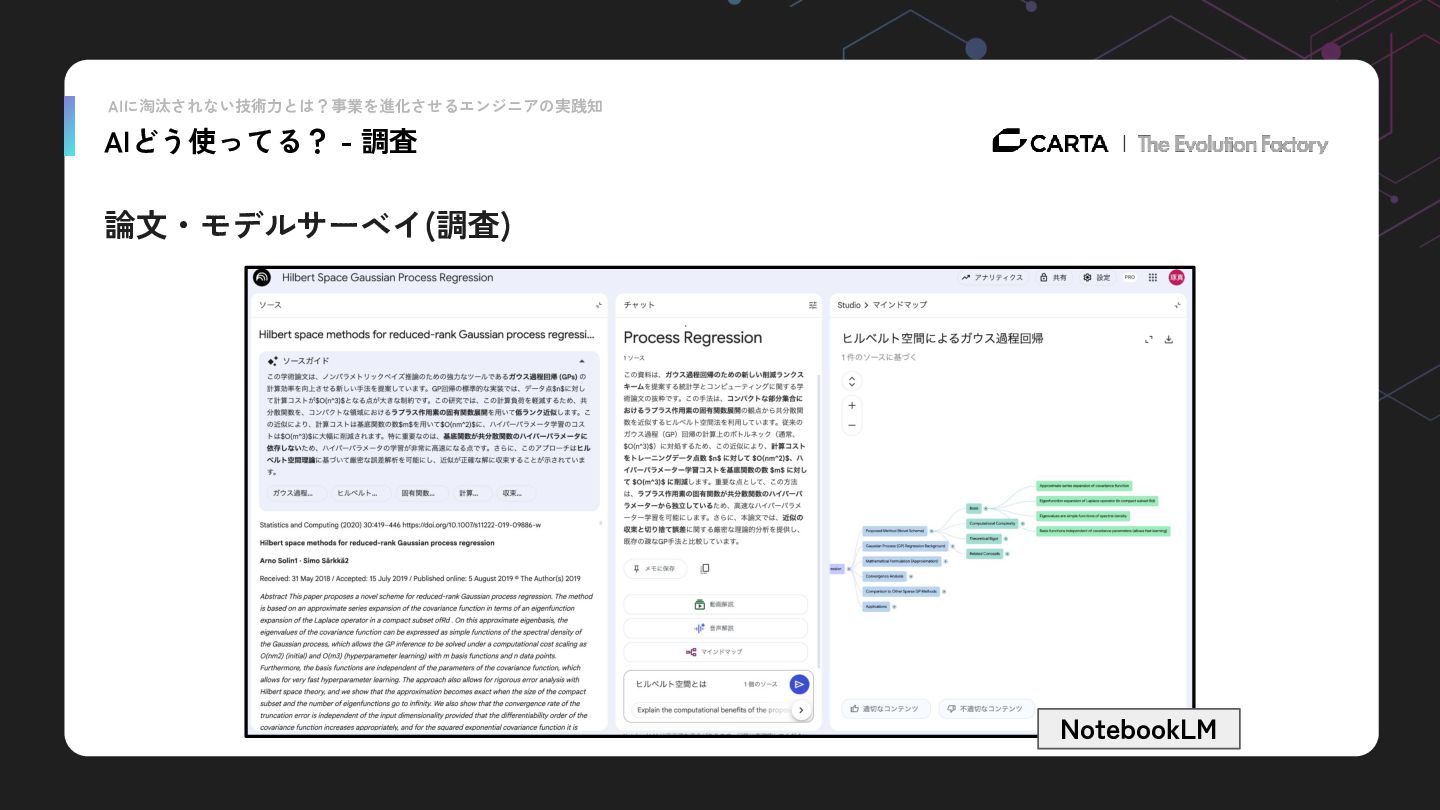Screen dimensions: 1440x810
Task: Zoom out the mind map
Action: point(852,425)
